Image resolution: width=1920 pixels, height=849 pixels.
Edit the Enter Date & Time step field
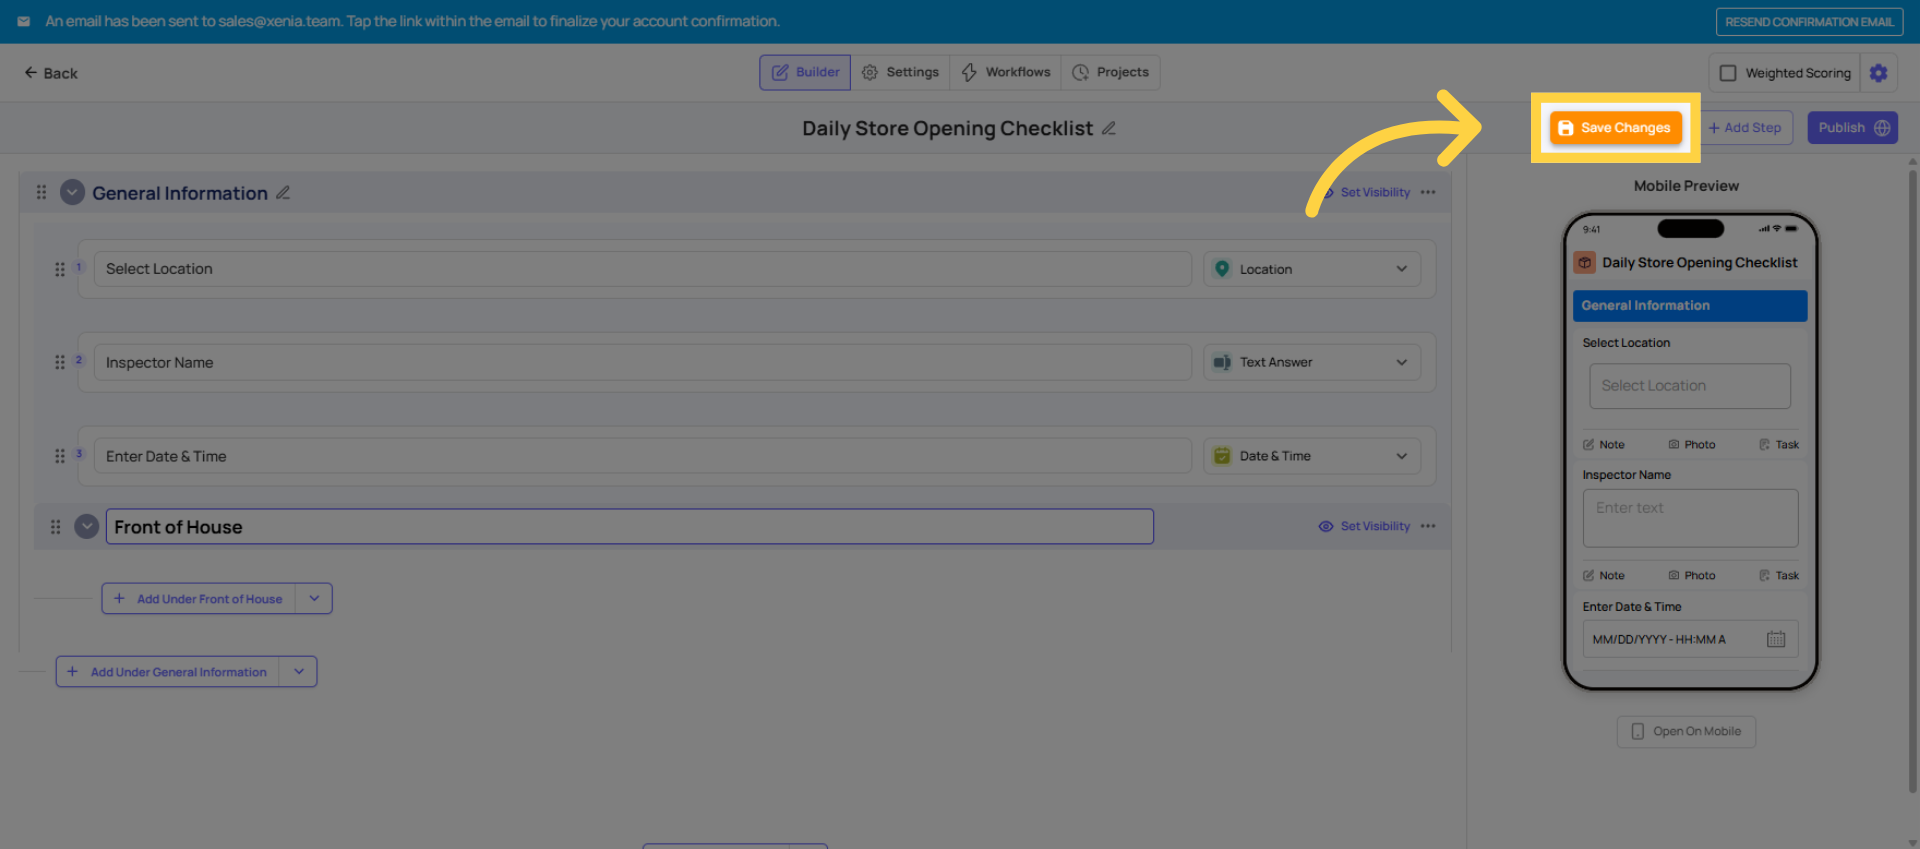pos(642,456)
